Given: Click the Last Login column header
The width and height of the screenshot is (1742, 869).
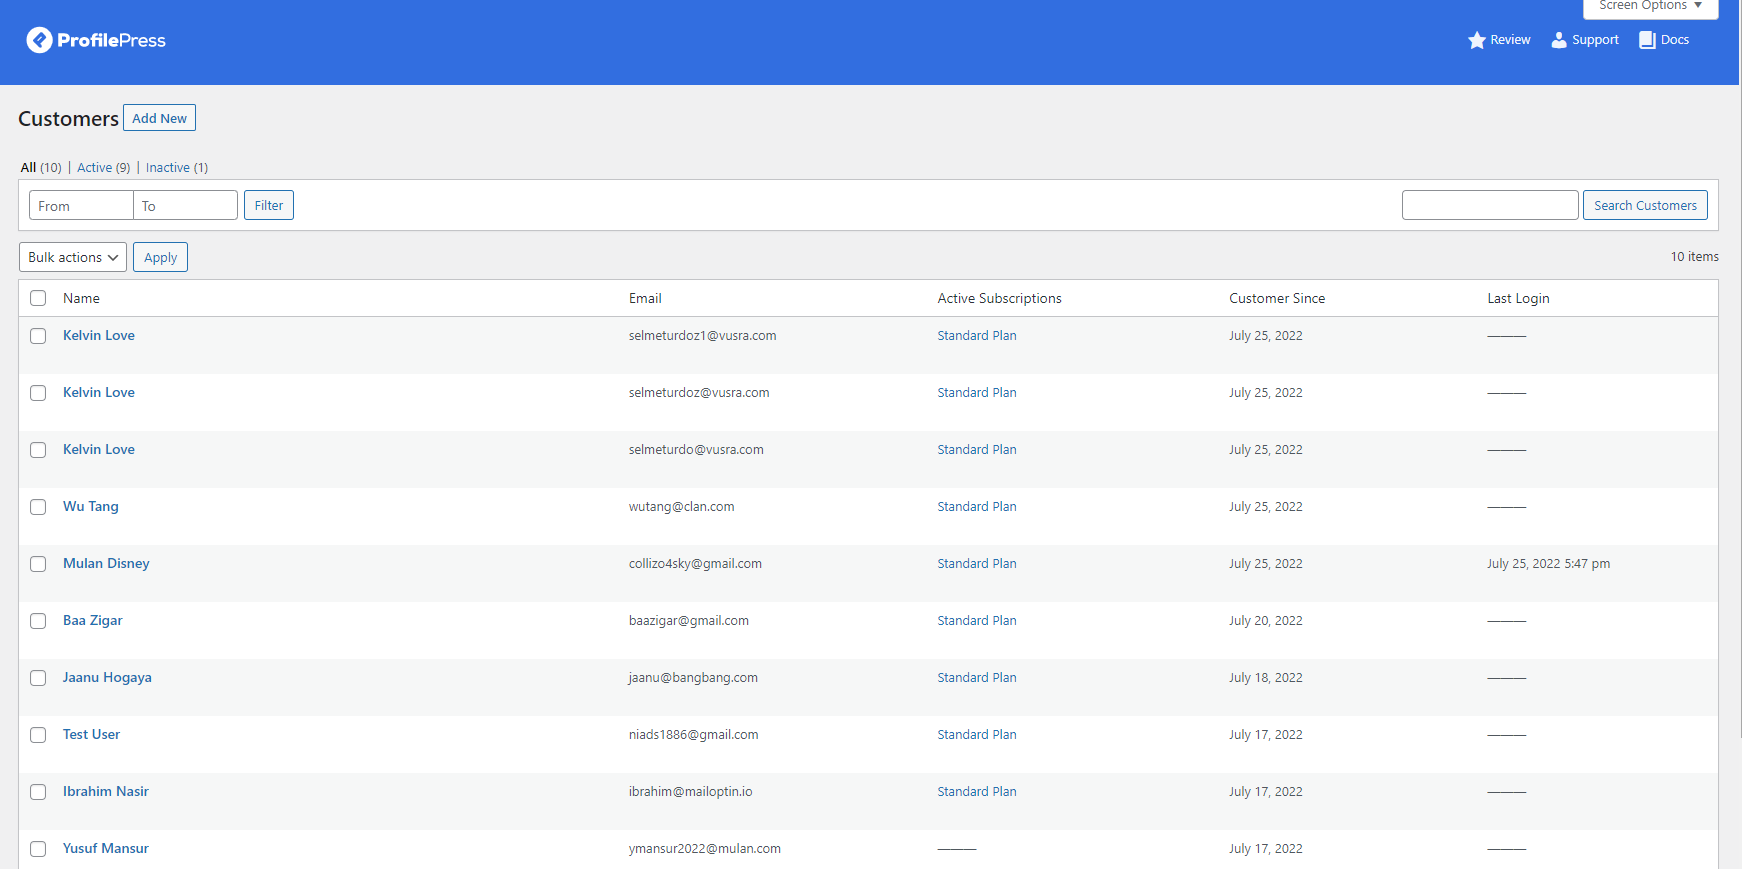Looking at the screenshot, I should coord(1518,298).
